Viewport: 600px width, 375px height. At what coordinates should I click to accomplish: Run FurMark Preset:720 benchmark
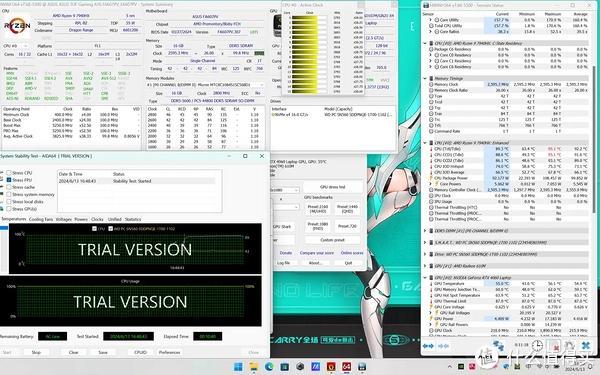point(347,226)
